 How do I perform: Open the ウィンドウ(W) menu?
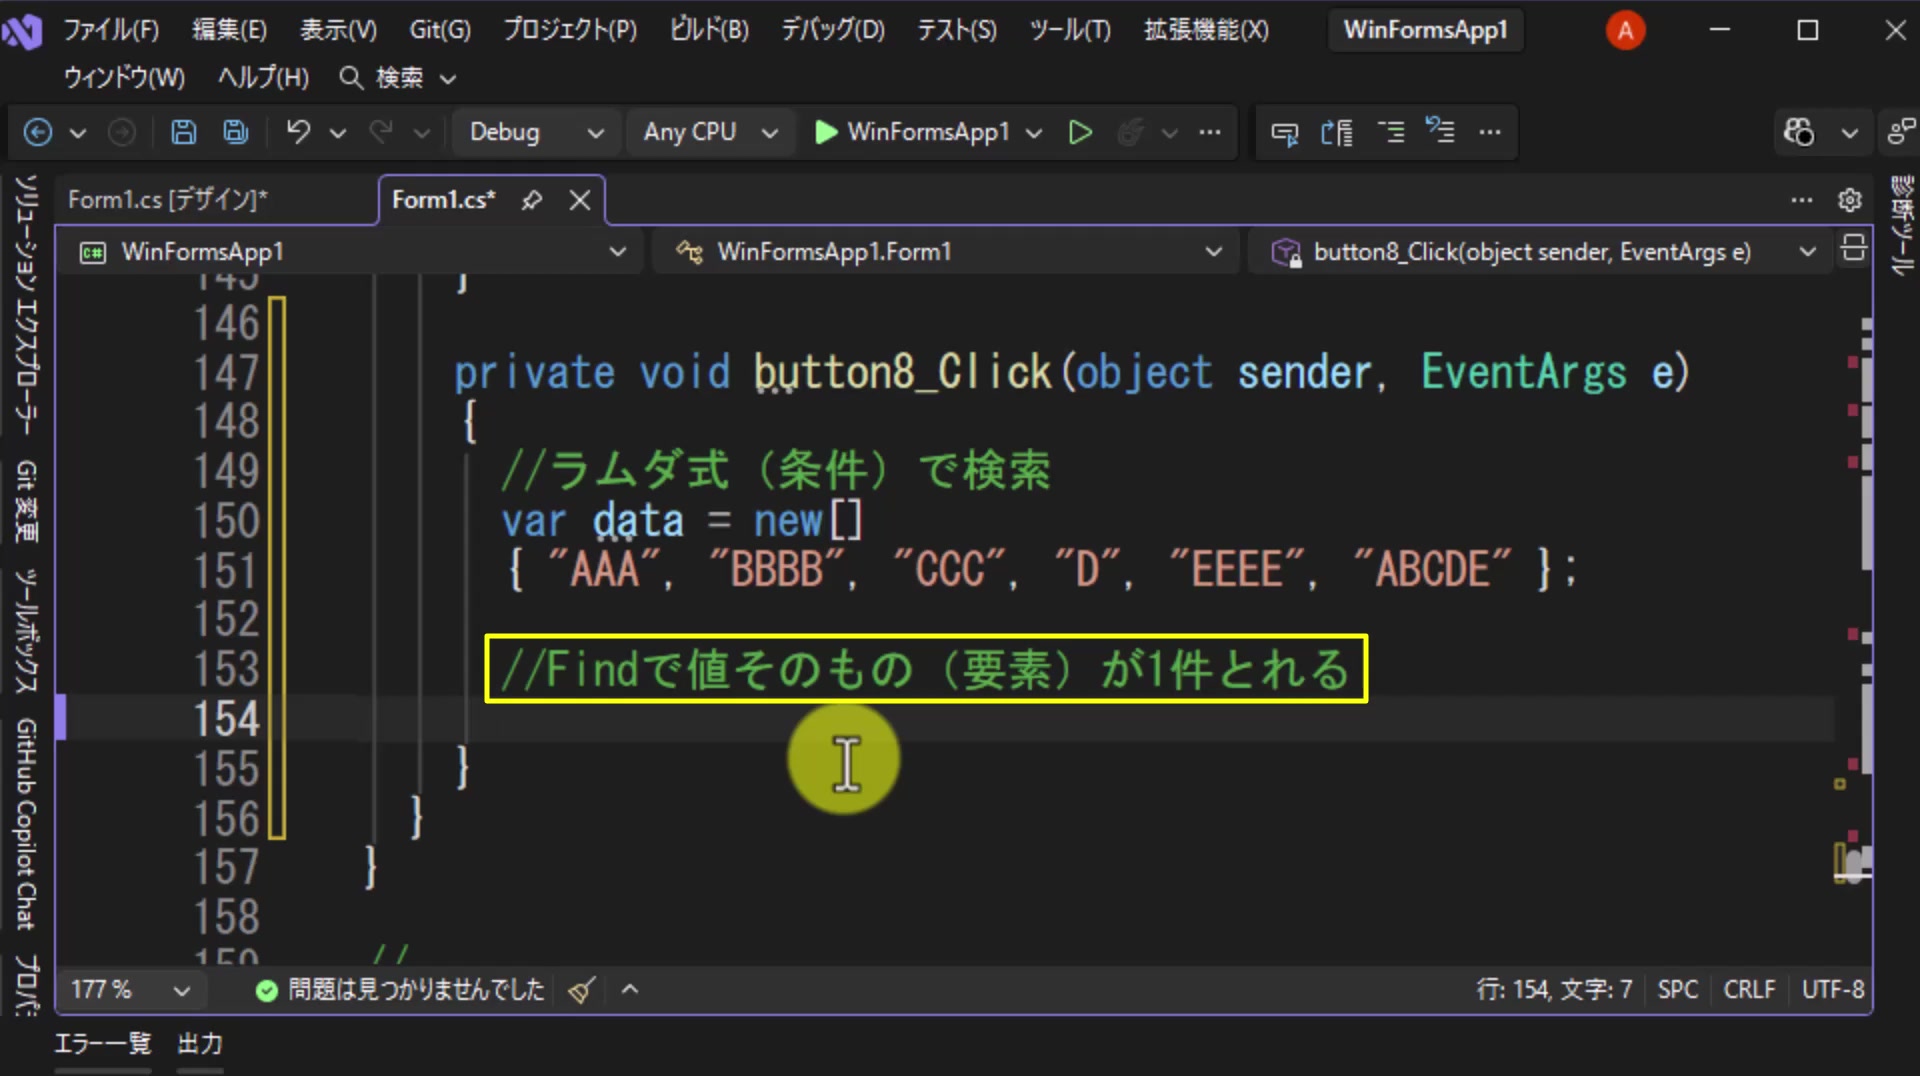point(124,77)
